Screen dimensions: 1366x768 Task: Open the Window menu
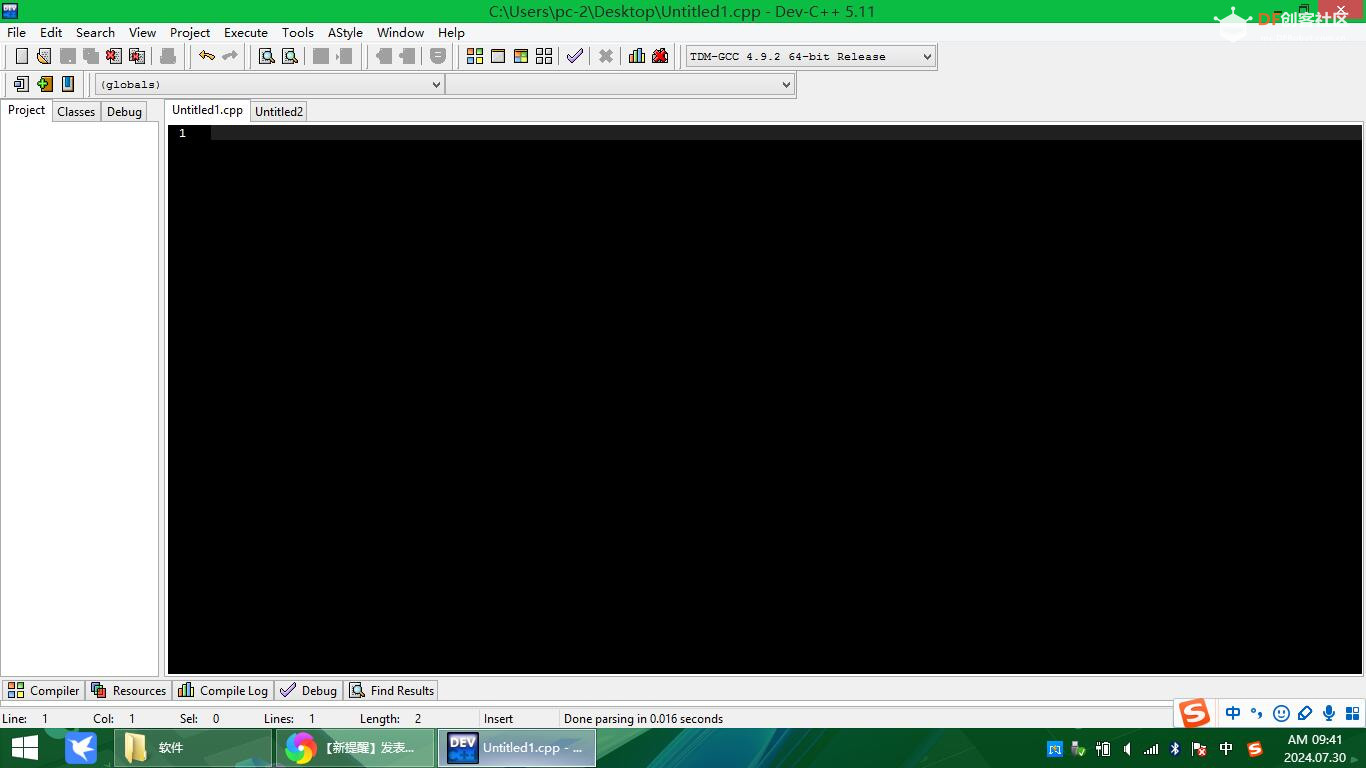[x=400, y=32]
